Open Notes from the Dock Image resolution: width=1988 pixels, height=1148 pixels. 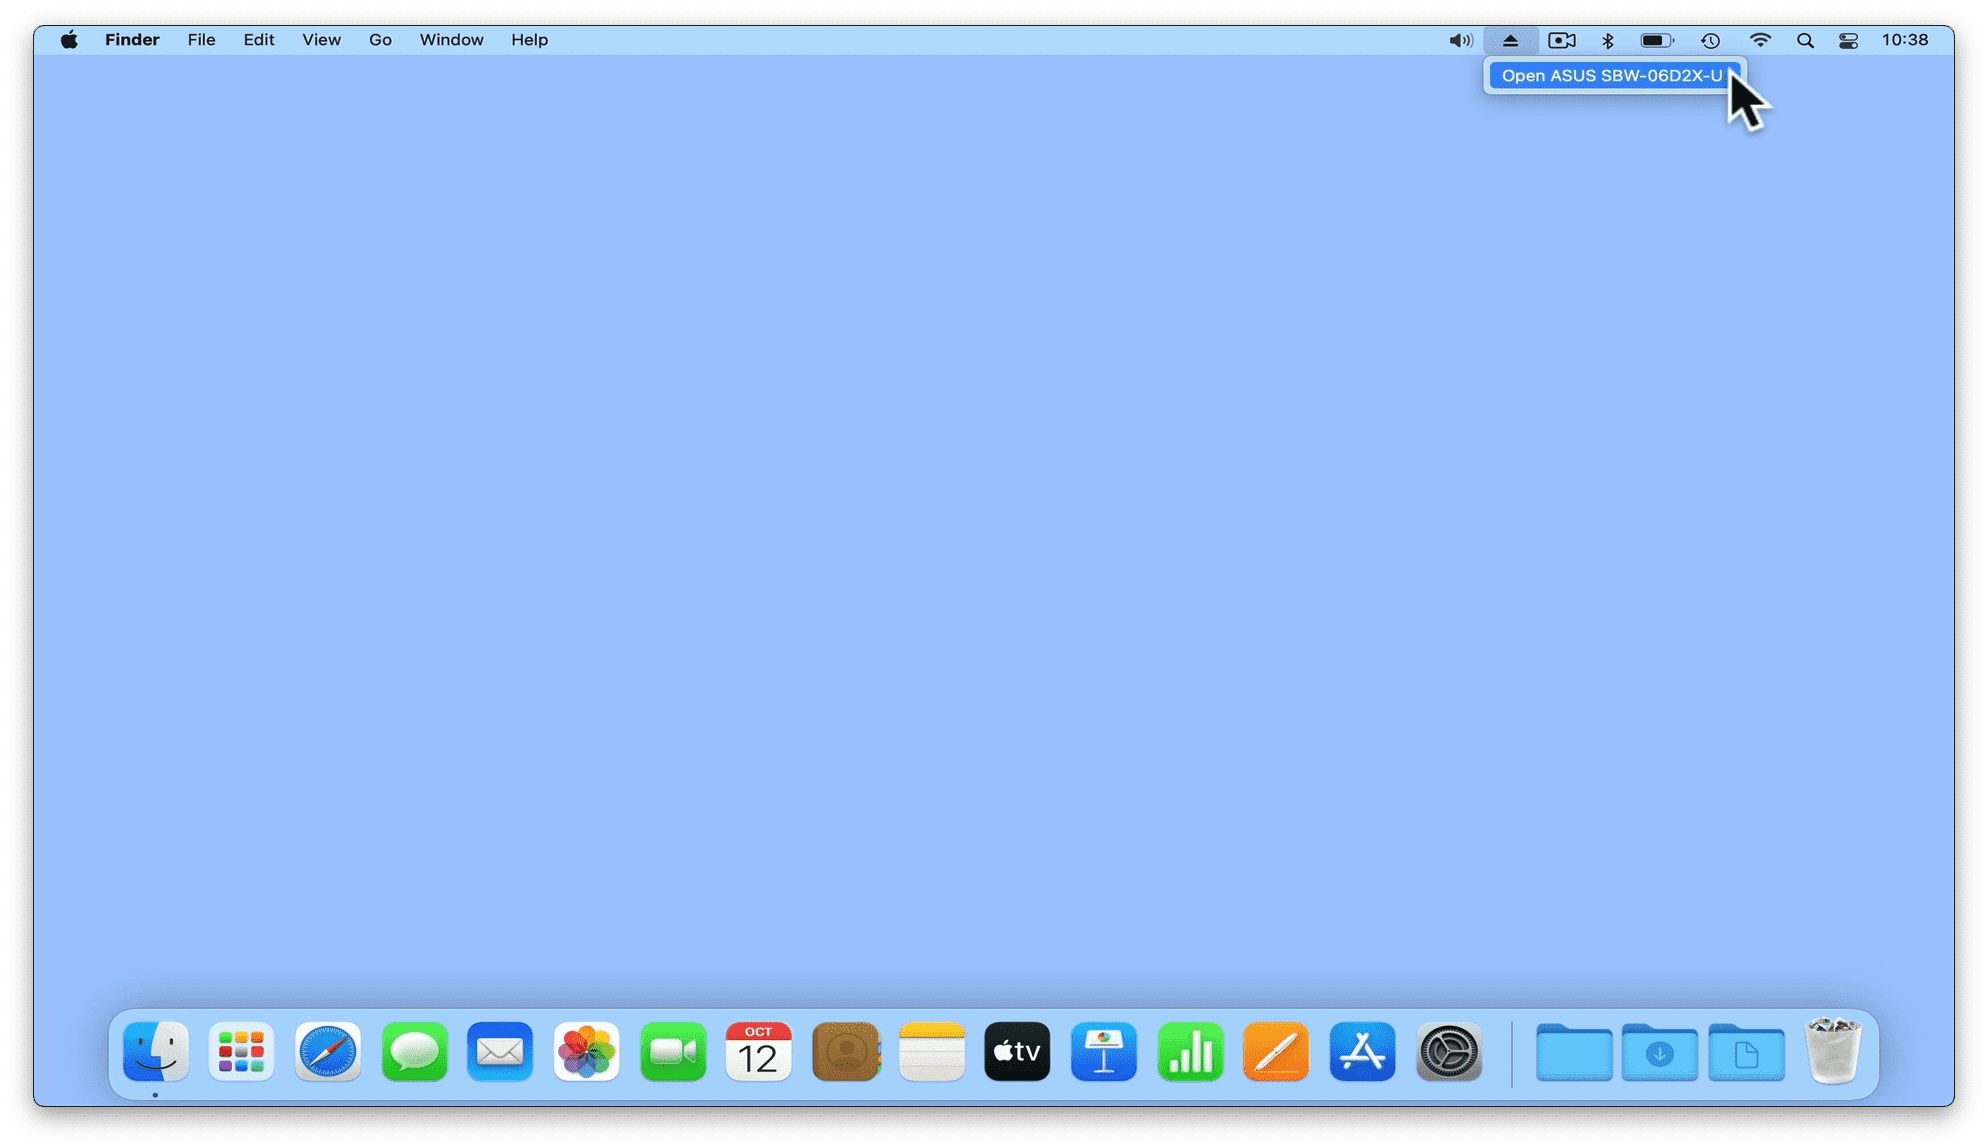932,1051
